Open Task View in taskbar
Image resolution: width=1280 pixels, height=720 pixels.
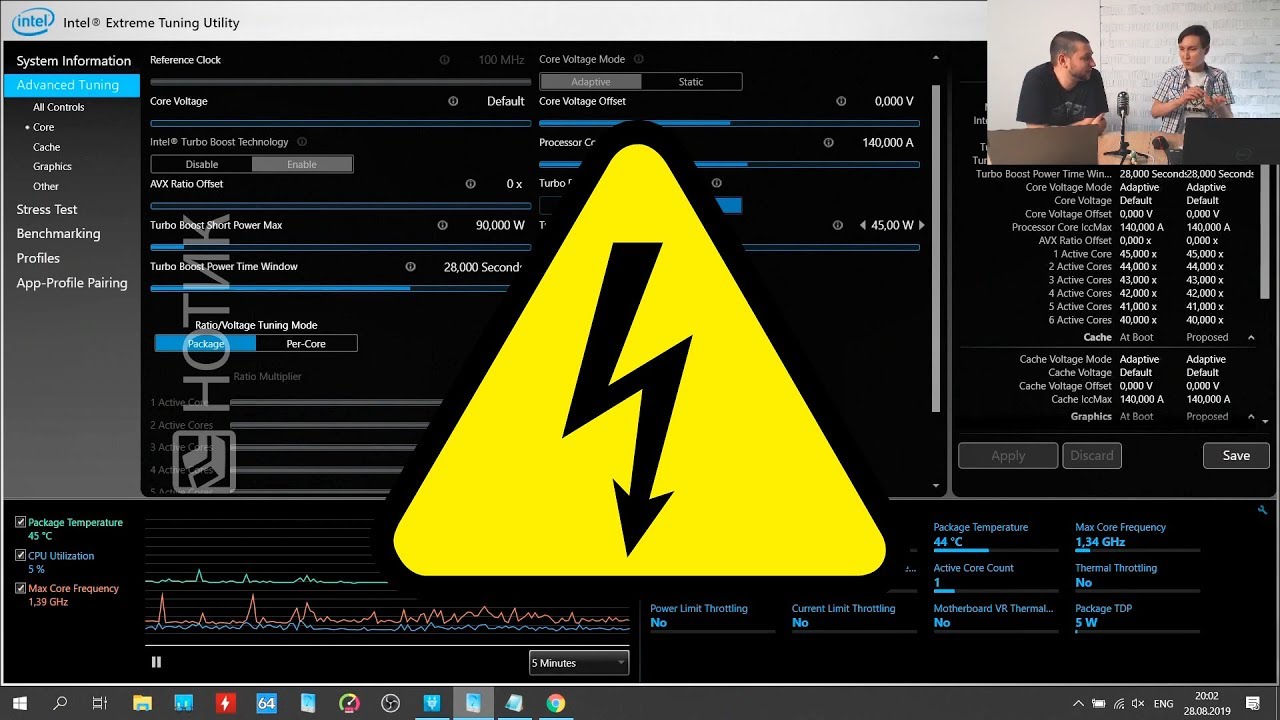(x=99, y=703)
